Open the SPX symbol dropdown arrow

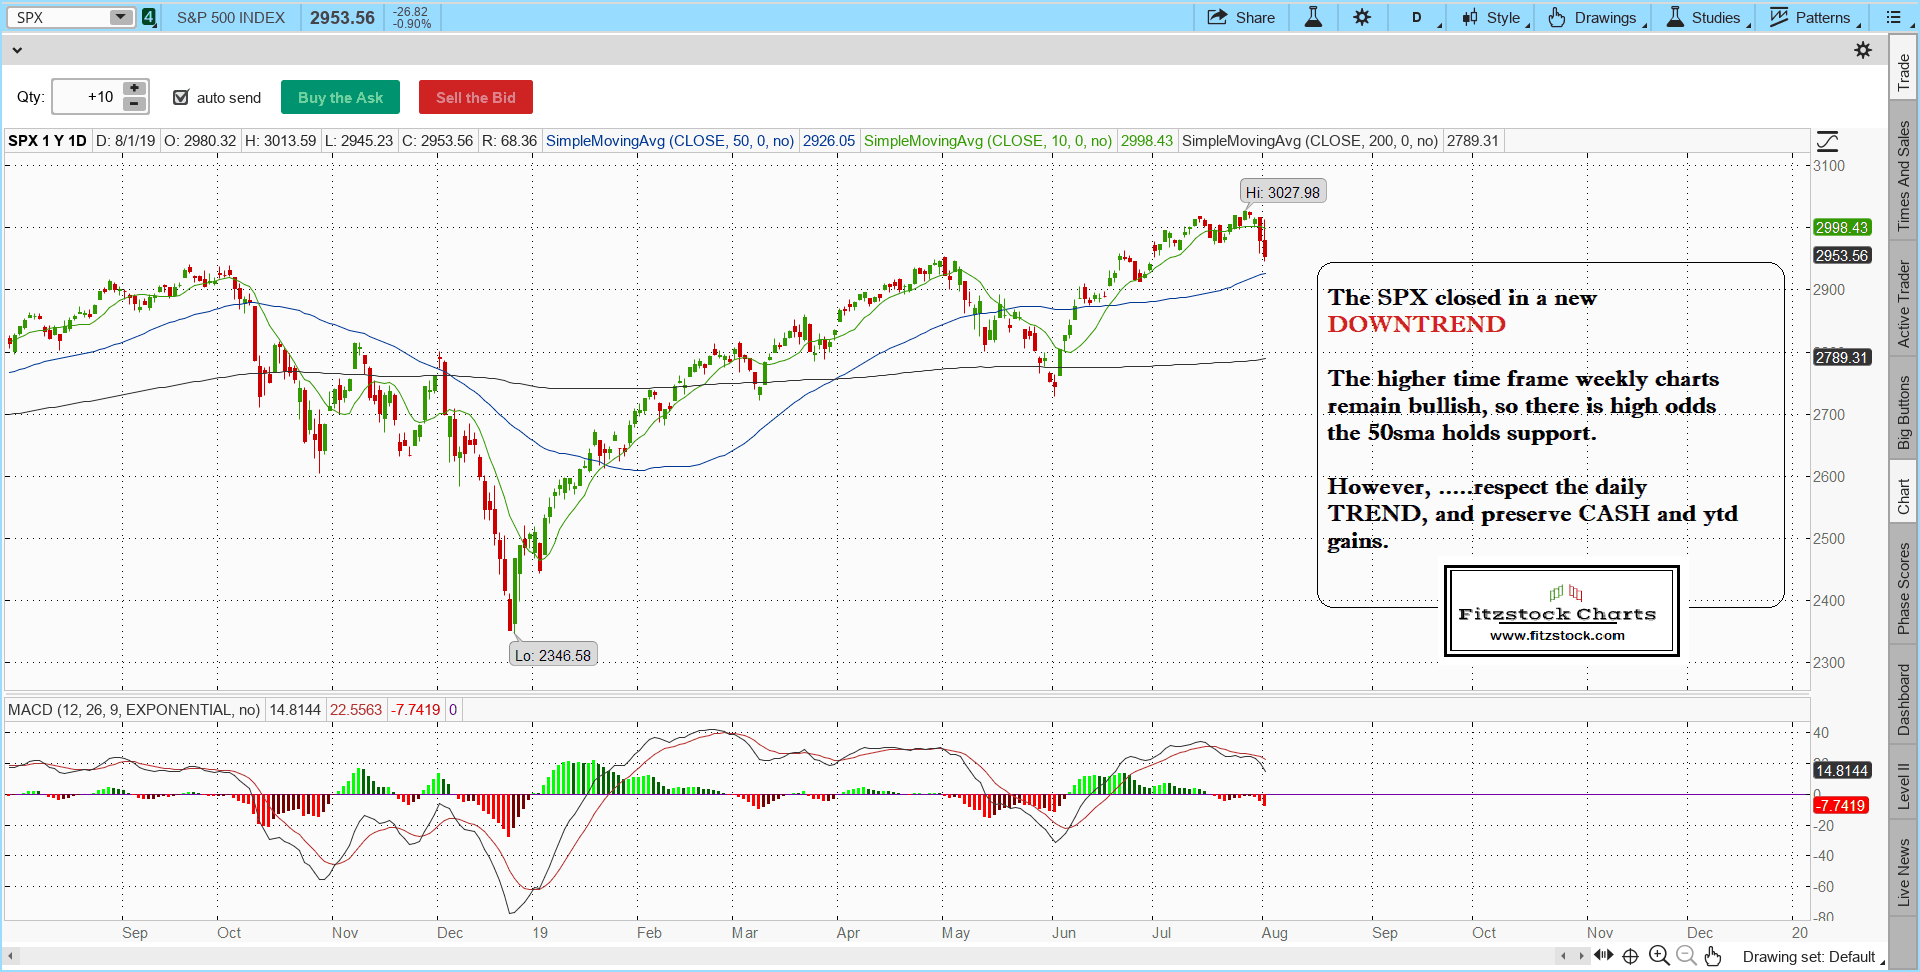tap(120, 17)
